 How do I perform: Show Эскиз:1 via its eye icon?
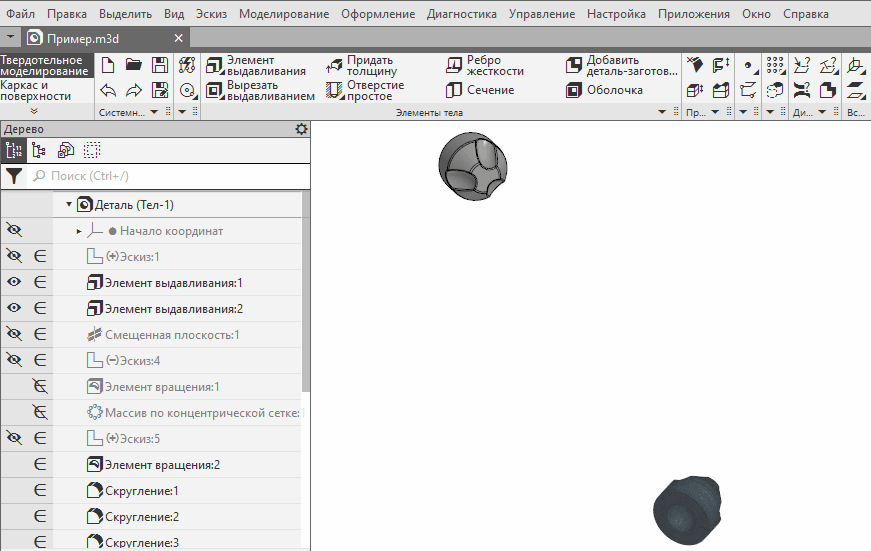tap(14, 257)
